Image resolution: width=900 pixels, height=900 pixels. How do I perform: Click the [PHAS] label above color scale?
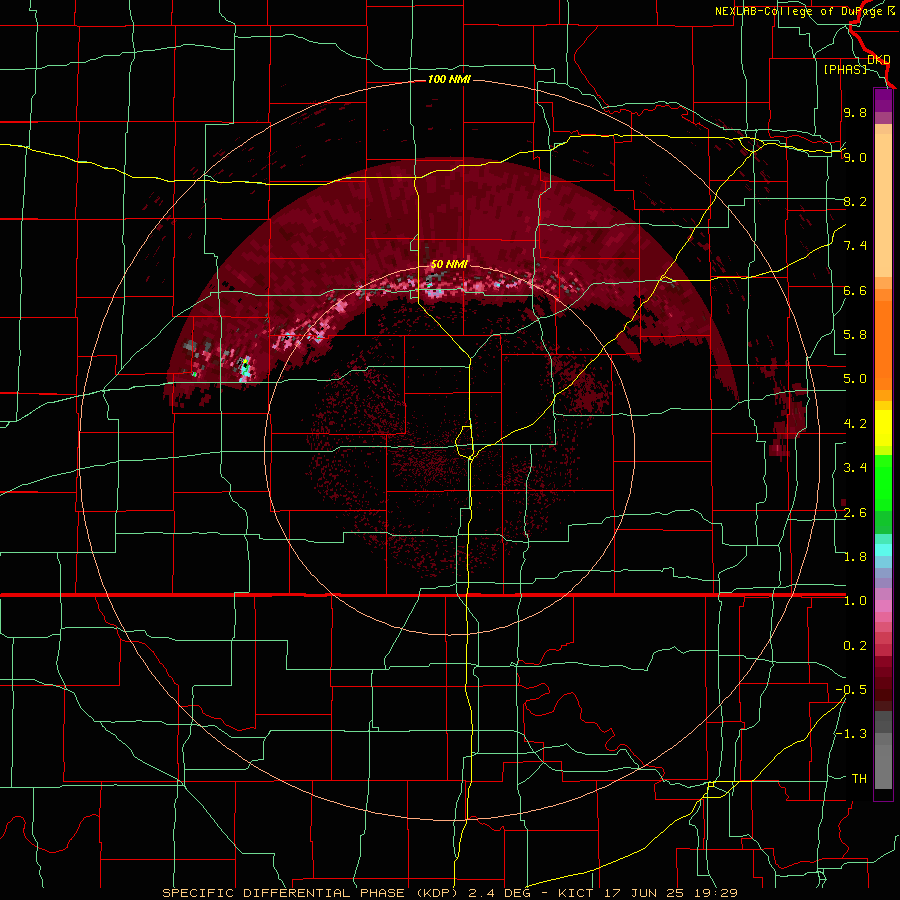(x=845, y=69)
